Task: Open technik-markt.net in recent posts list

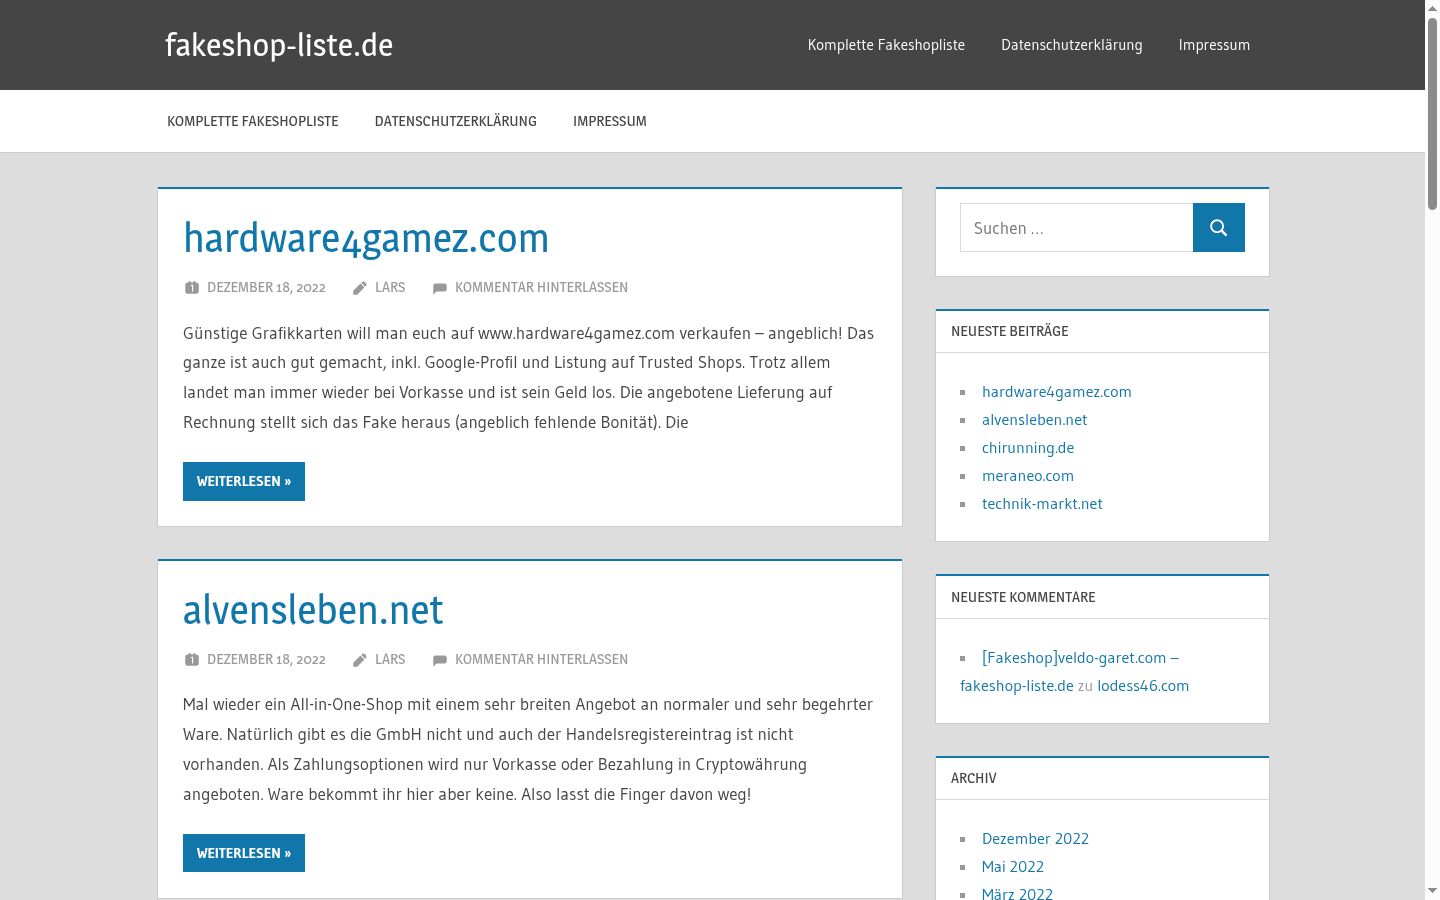Action: point(1042,504)
